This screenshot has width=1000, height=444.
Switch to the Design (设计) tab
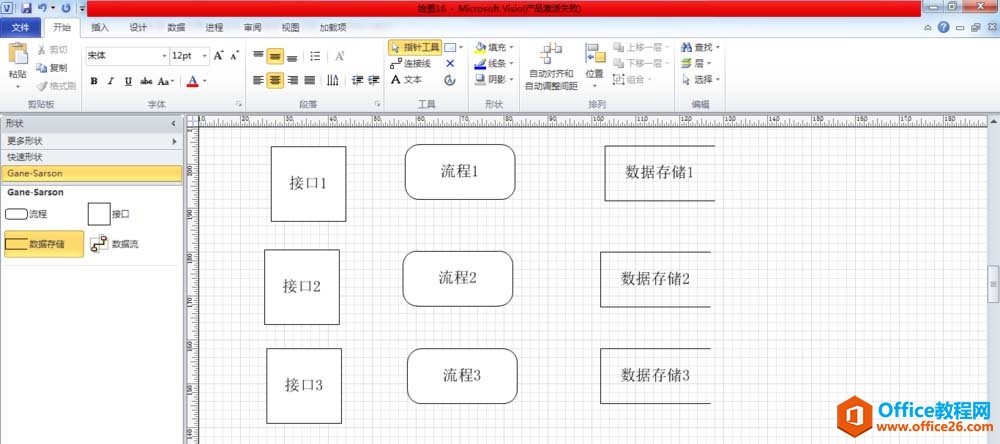pos(138,27)
